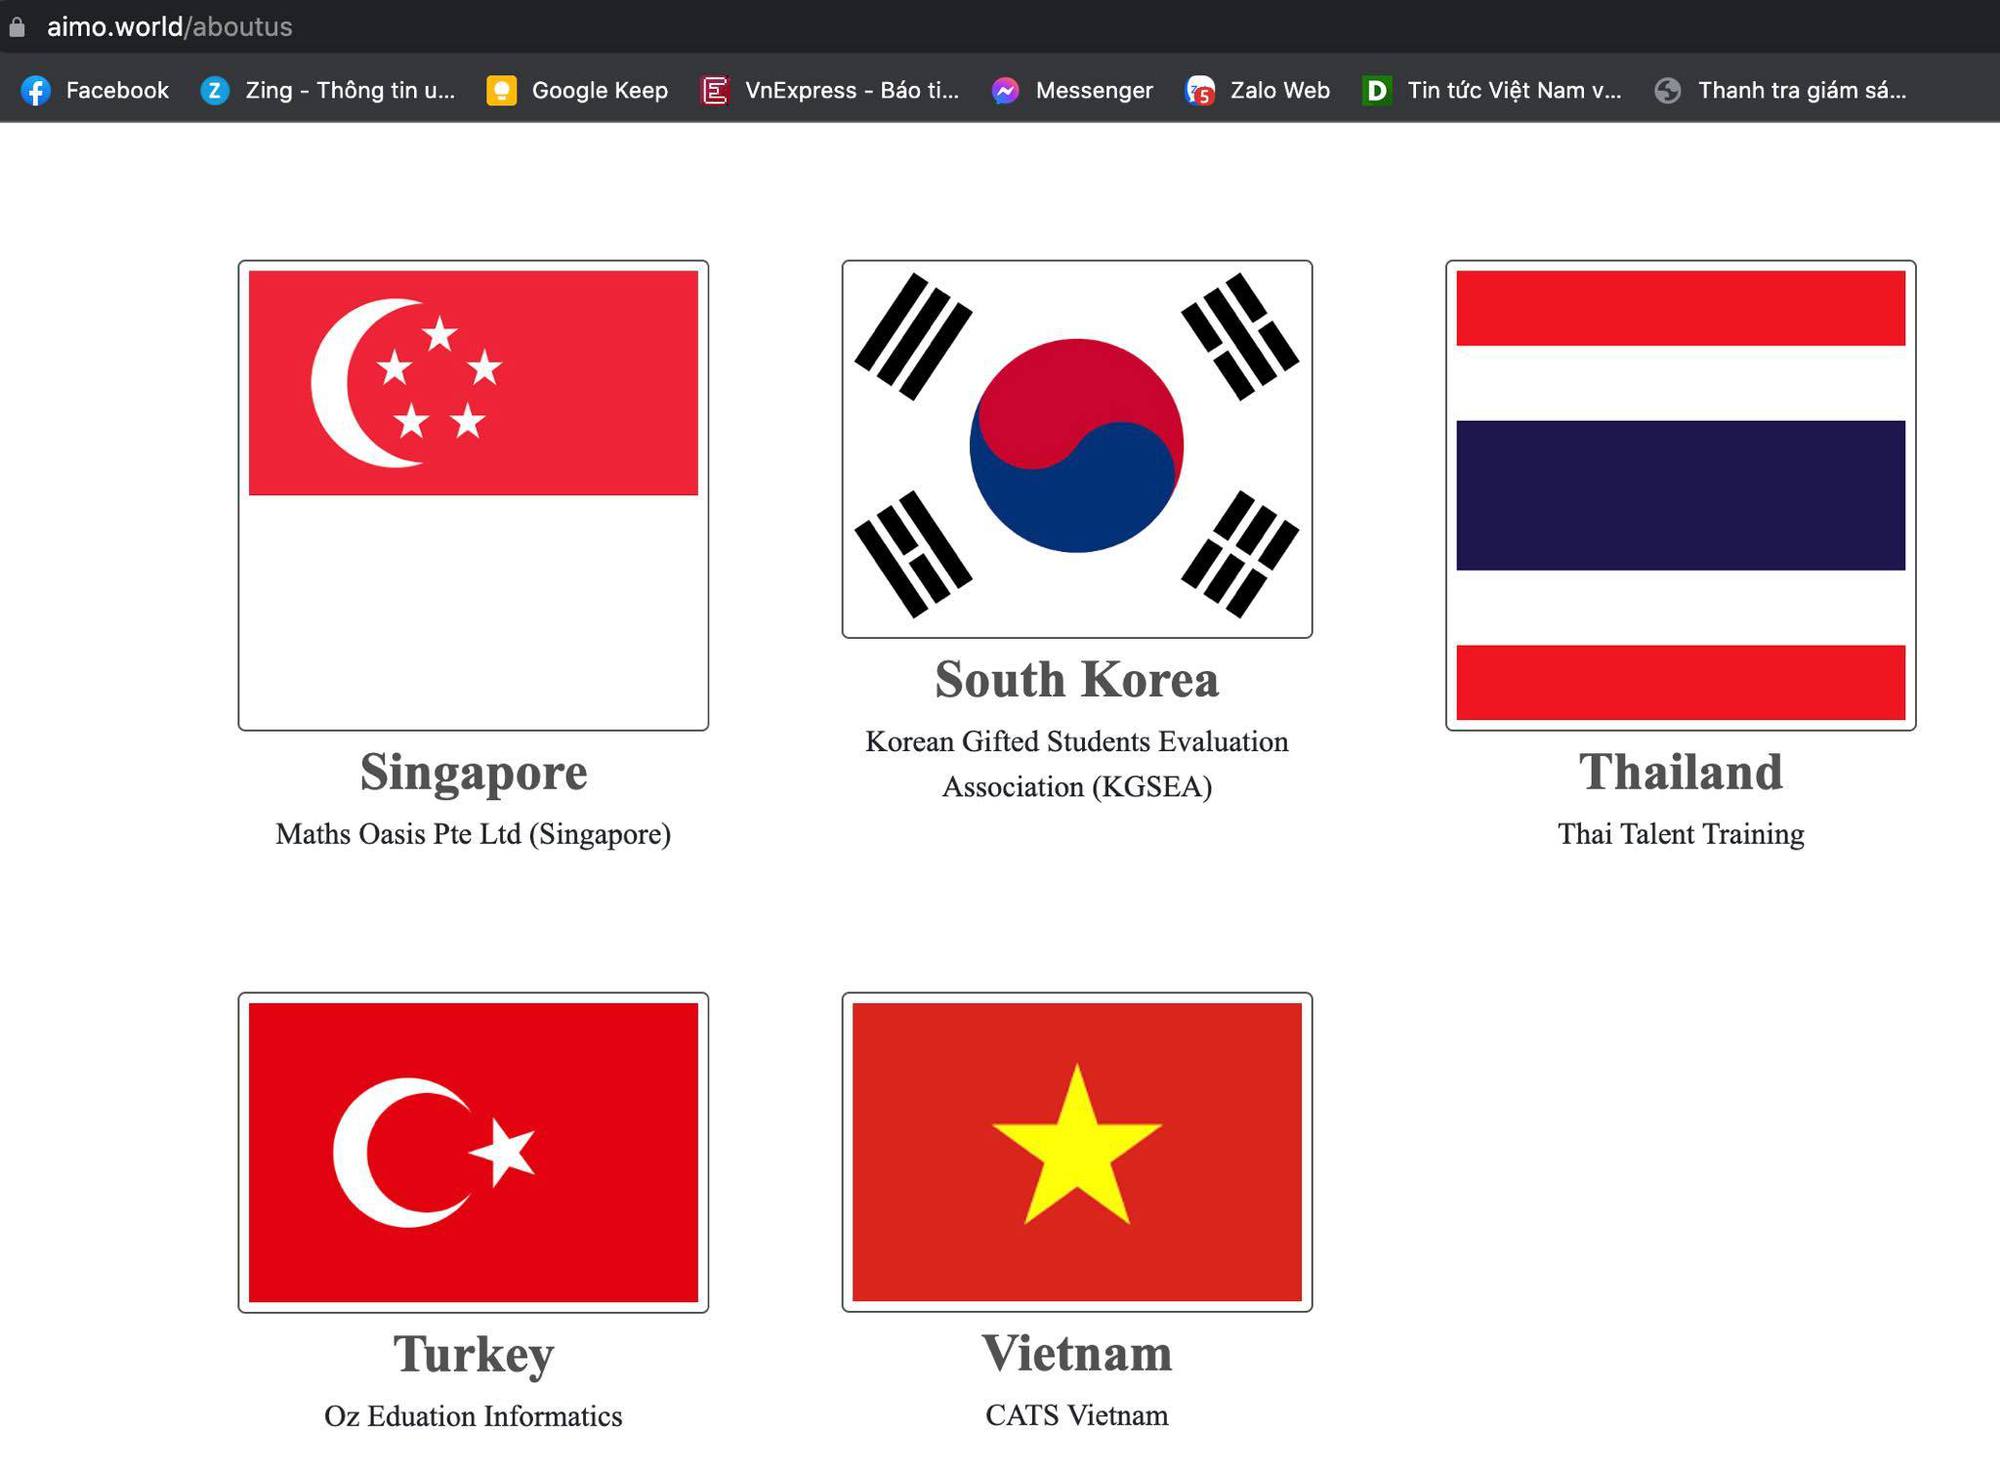Click the Vietnam heading

(x=1077, y=1353)
